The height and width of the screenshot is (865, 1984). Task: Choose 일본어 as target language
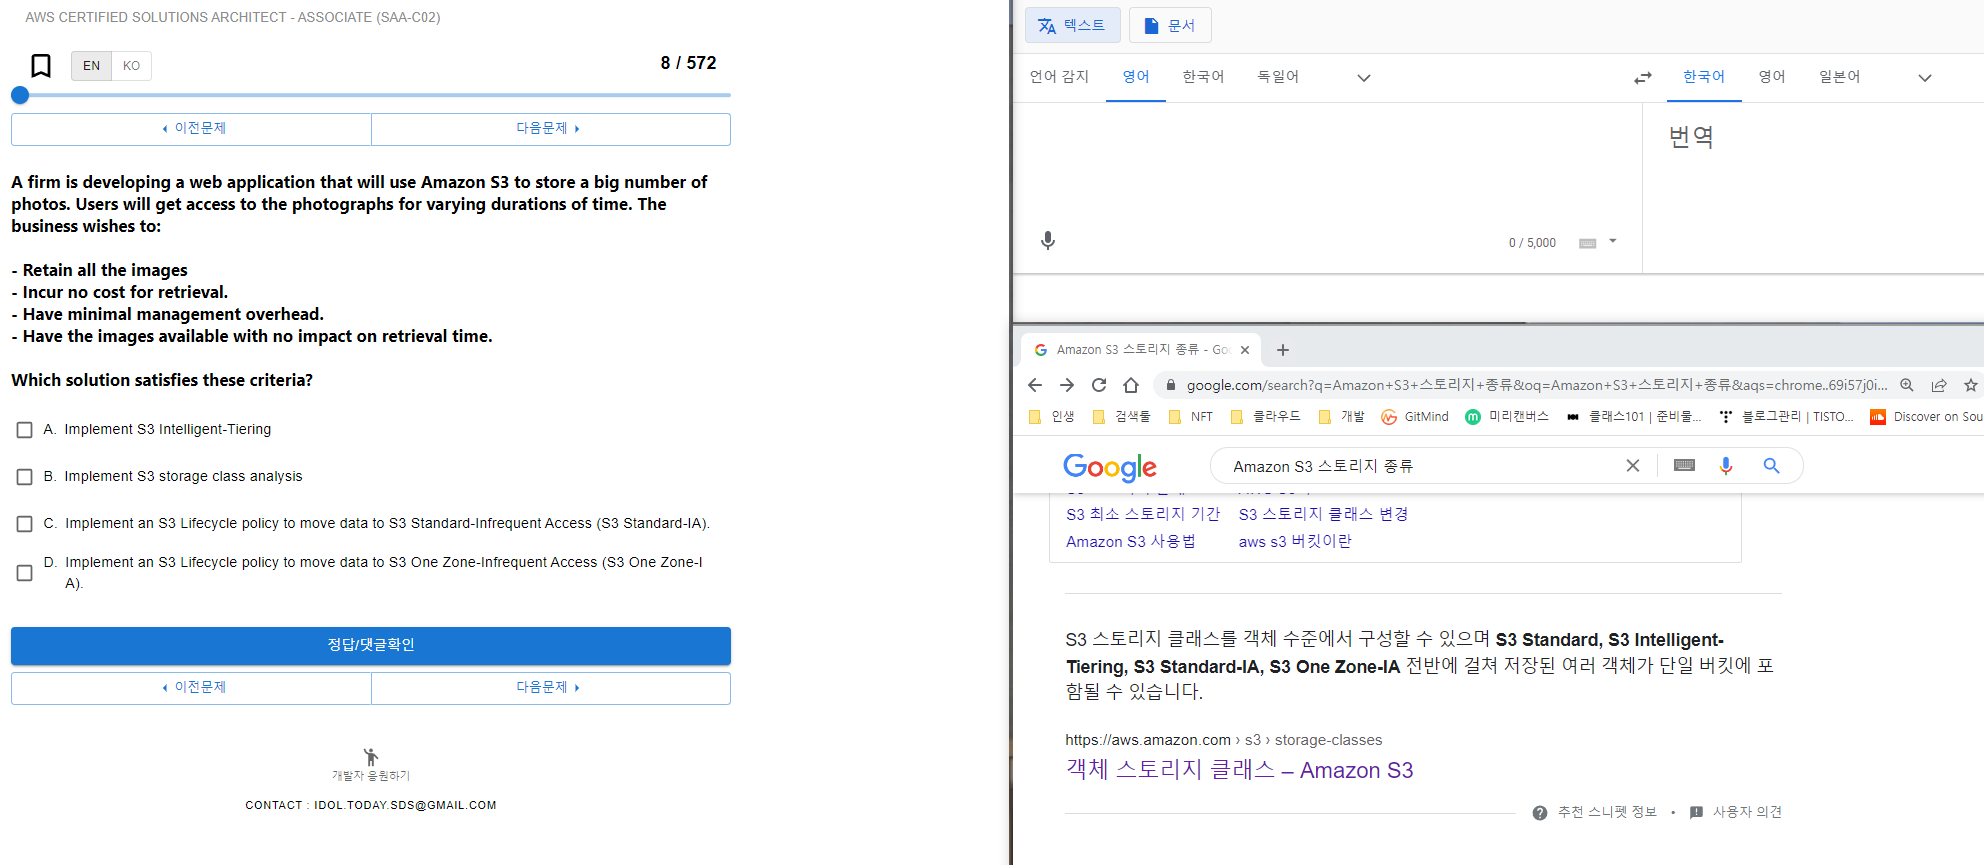coord(1839,77)
